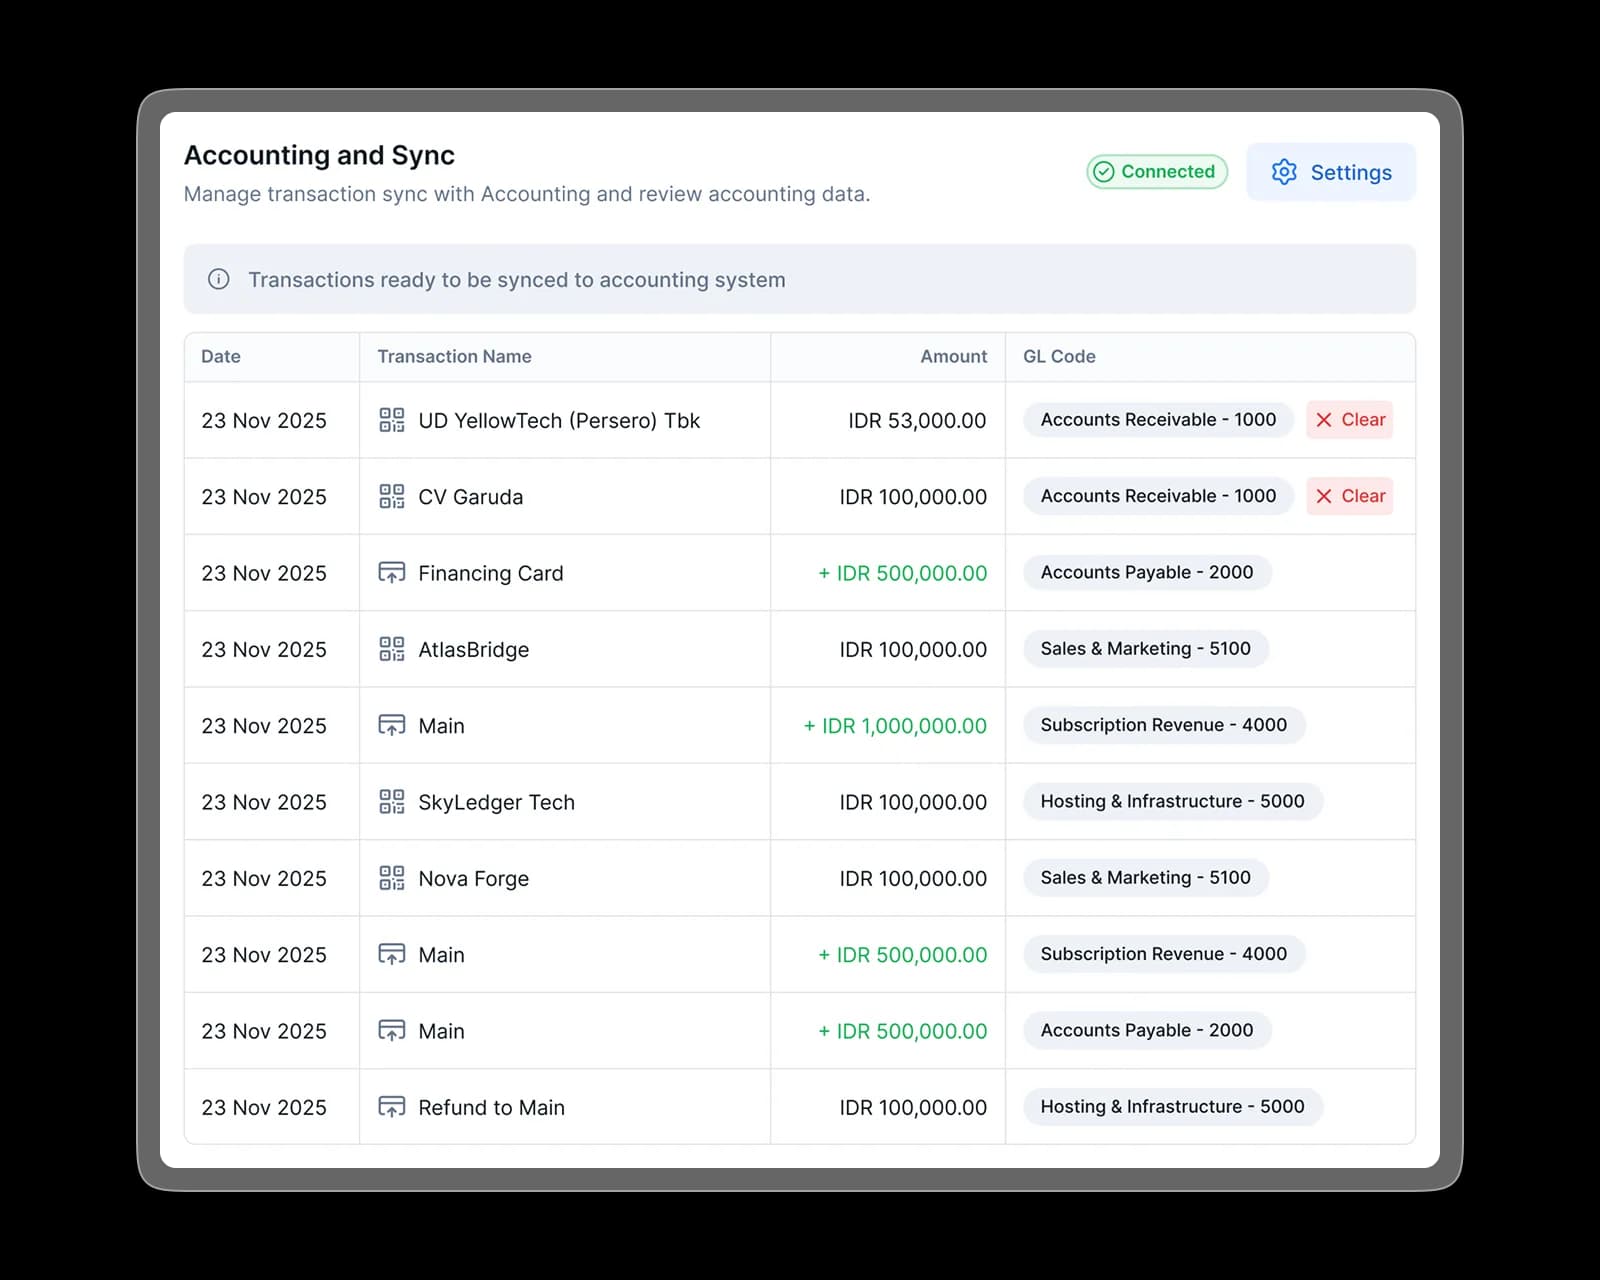1600x1280 pixels.
Task: Select the transfer icon beside the first Main row
Action: 393,725
